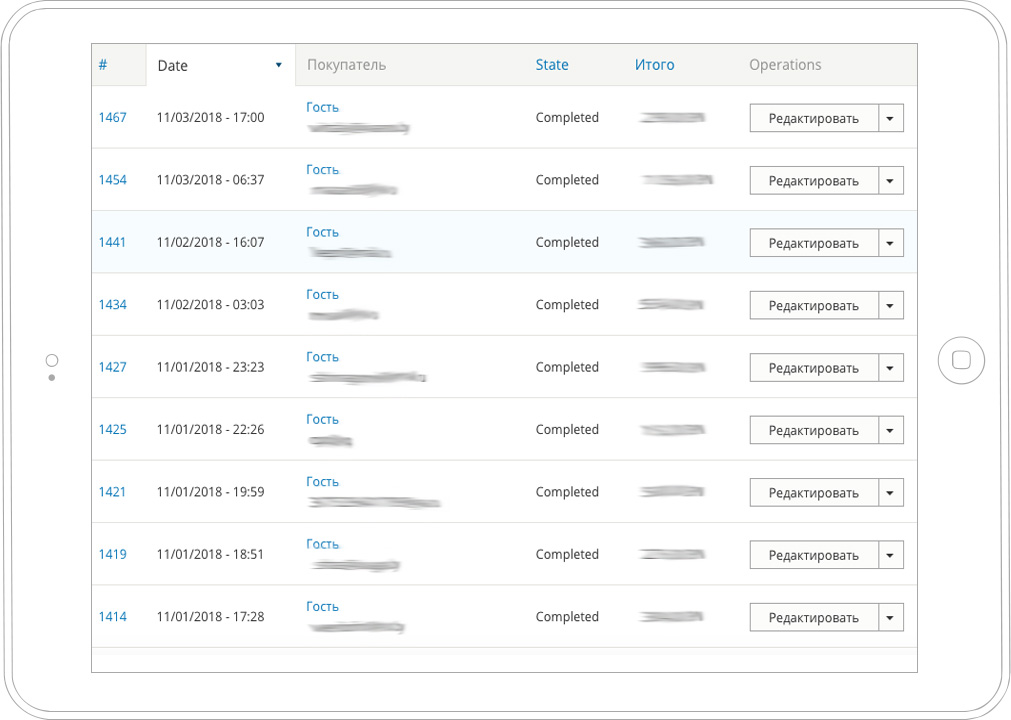Sort orders by the # column
The width and height of the screenshot is (1011, 720).
103,65
